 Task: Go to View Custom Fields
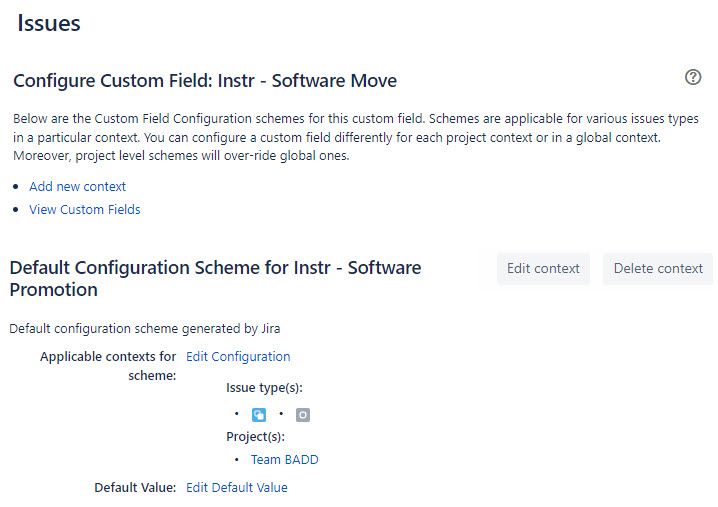coord(84,210)
